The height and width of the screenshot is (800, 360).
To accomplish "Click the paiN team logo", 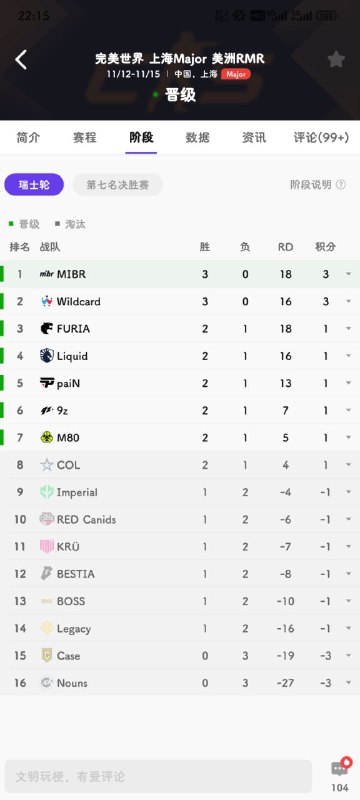I will click(46, 383).
